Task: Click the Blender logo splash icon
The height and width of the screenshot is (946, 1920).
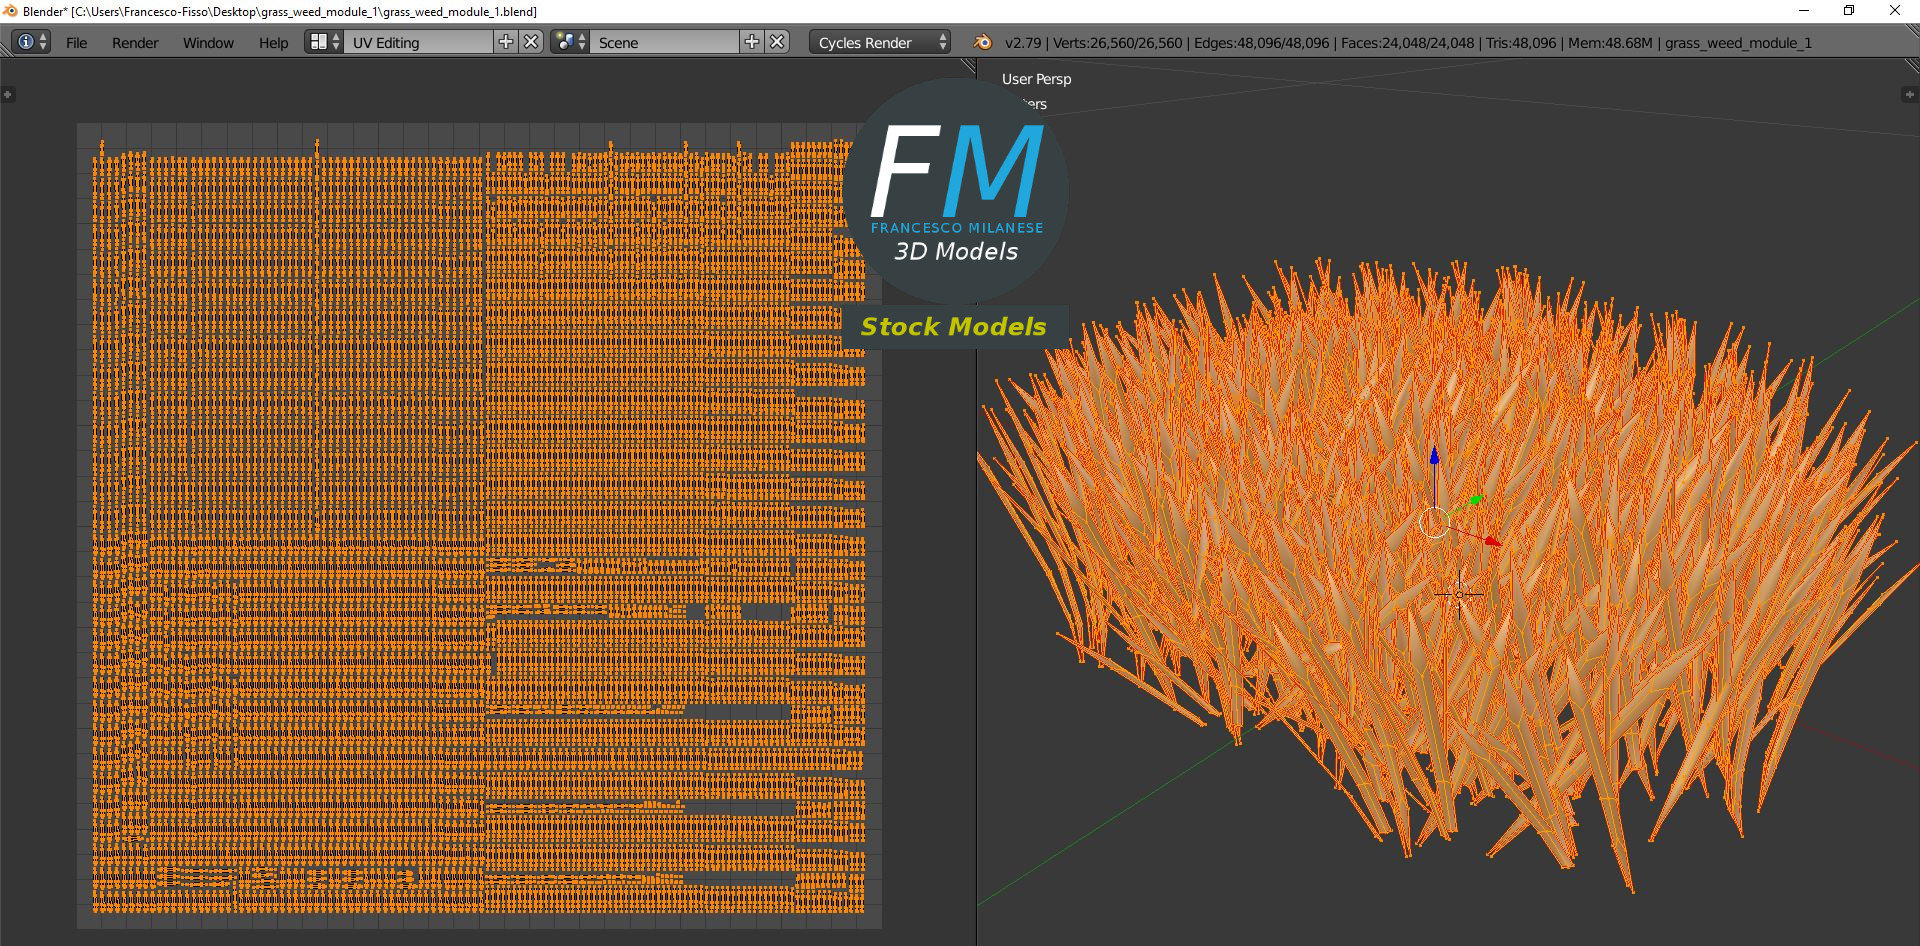Action: 983,42
